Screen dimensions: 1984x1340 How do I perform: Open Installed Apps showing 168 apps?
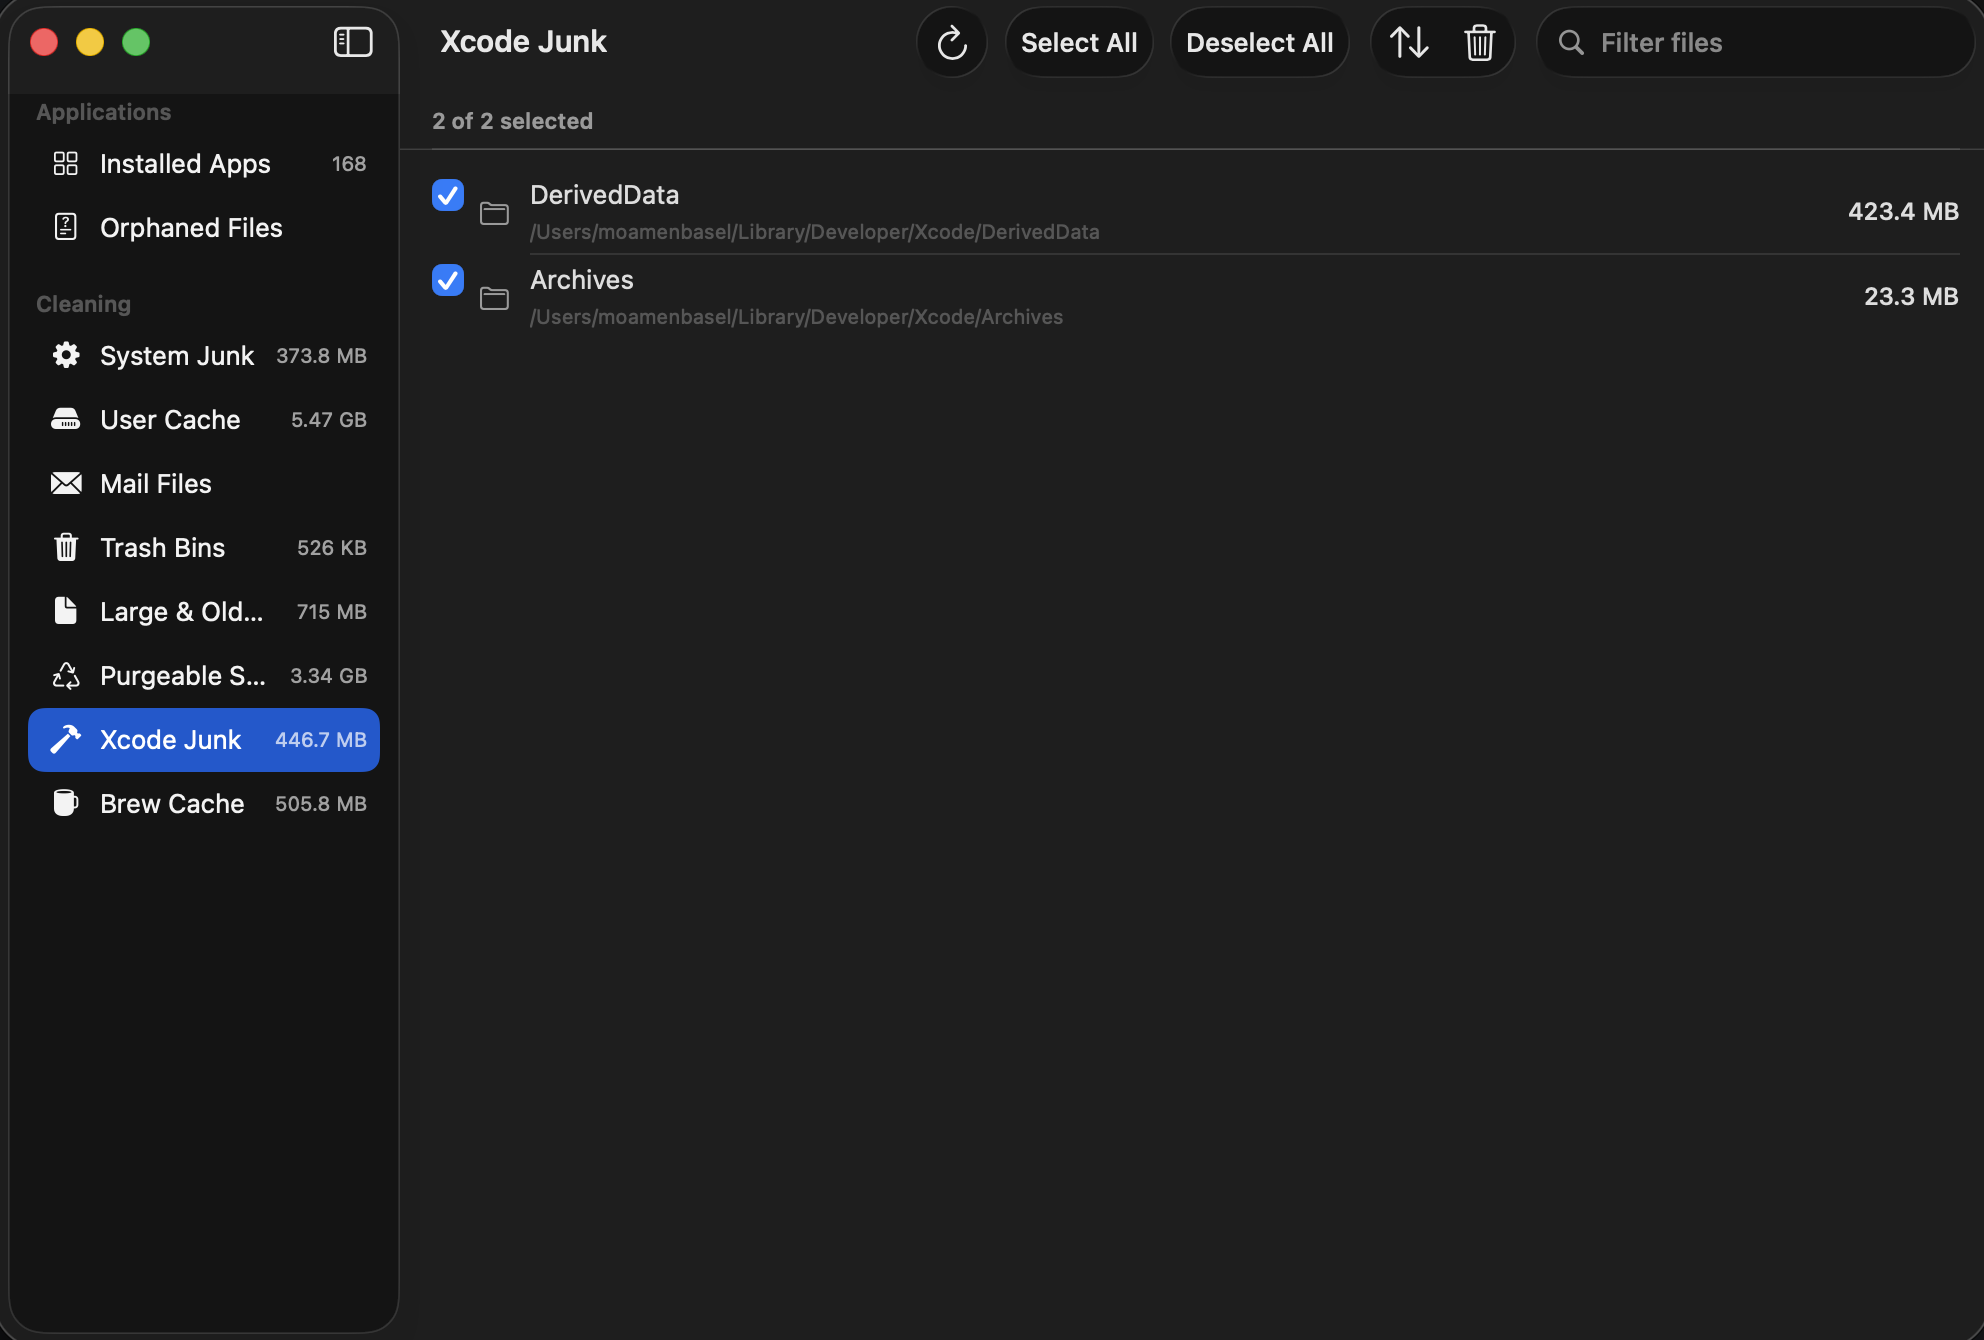(184, 163)
